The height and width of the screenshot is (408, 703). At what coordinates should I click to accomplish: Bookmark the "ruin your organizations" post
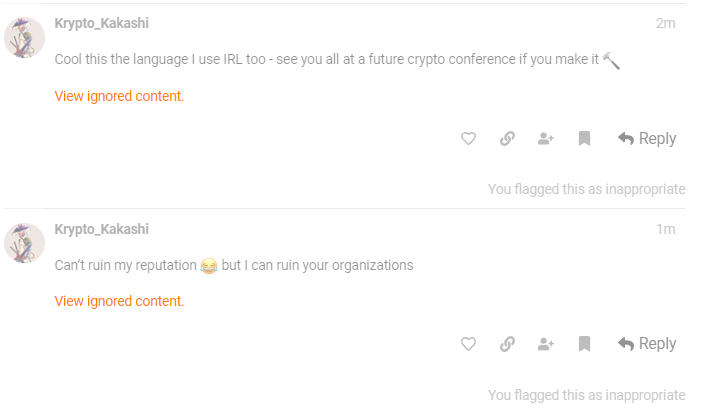coord(584,344)
